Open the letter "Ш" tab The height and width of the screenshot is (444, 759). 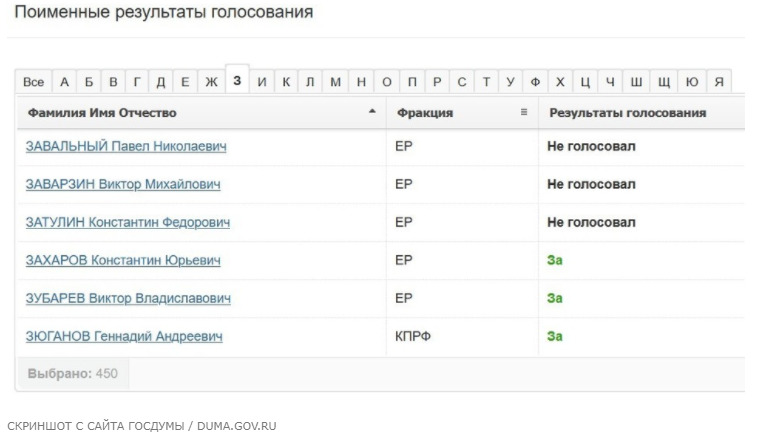(x=636, y=82)
